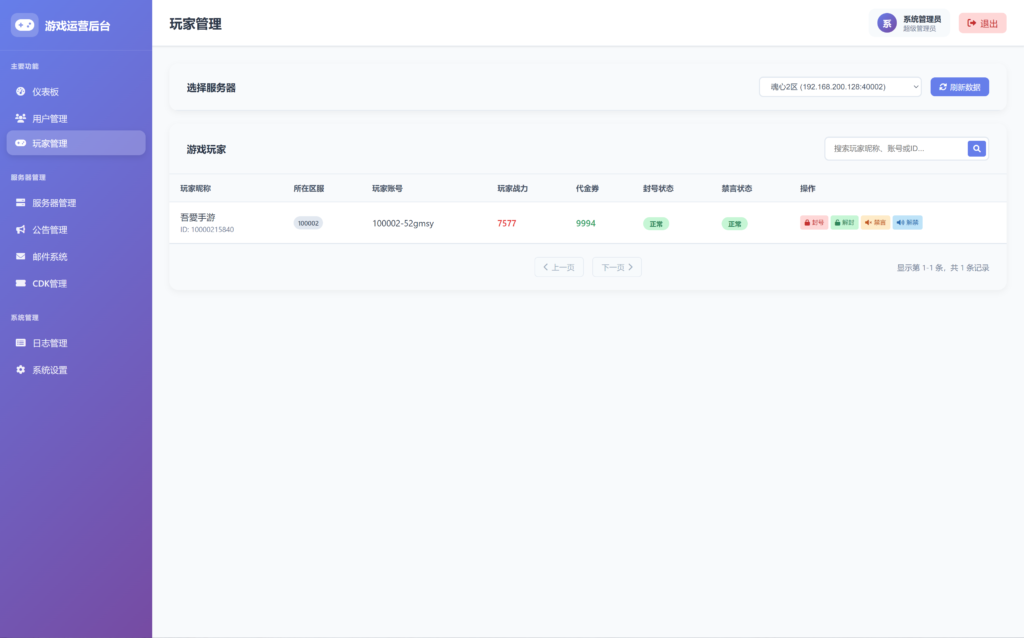
Task: Click the 退出 logout button
Action: pos(982,23)
